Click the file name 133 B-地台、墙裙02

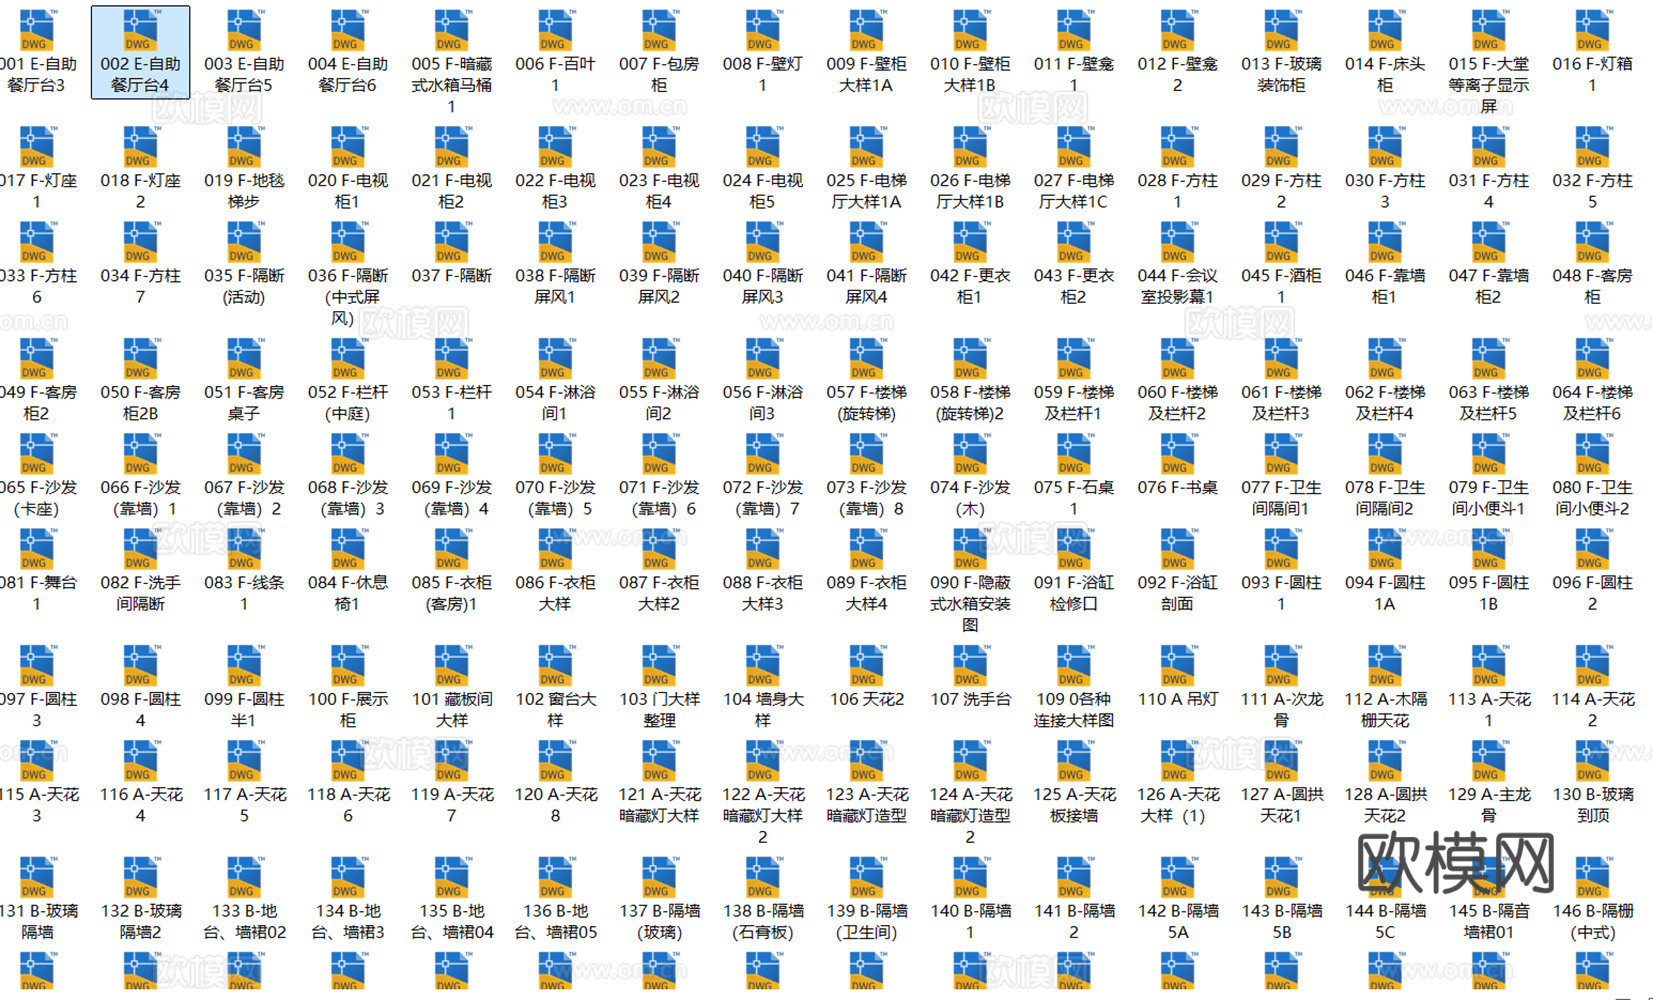(x=244, y=922)
